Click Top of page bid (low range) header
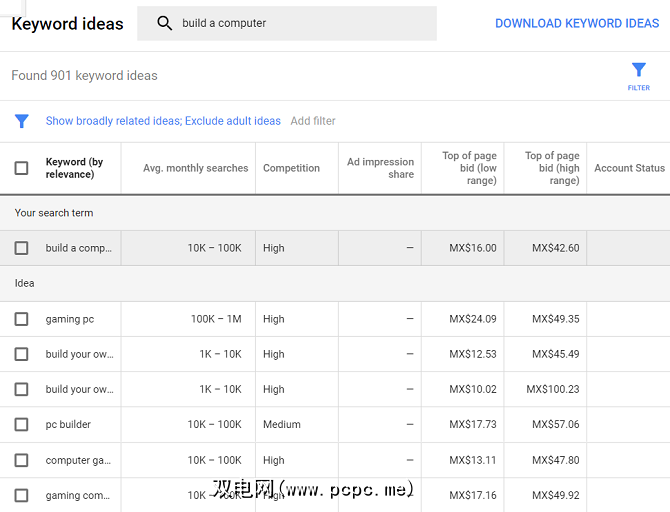Screen dimensions: 670x512 469,168
